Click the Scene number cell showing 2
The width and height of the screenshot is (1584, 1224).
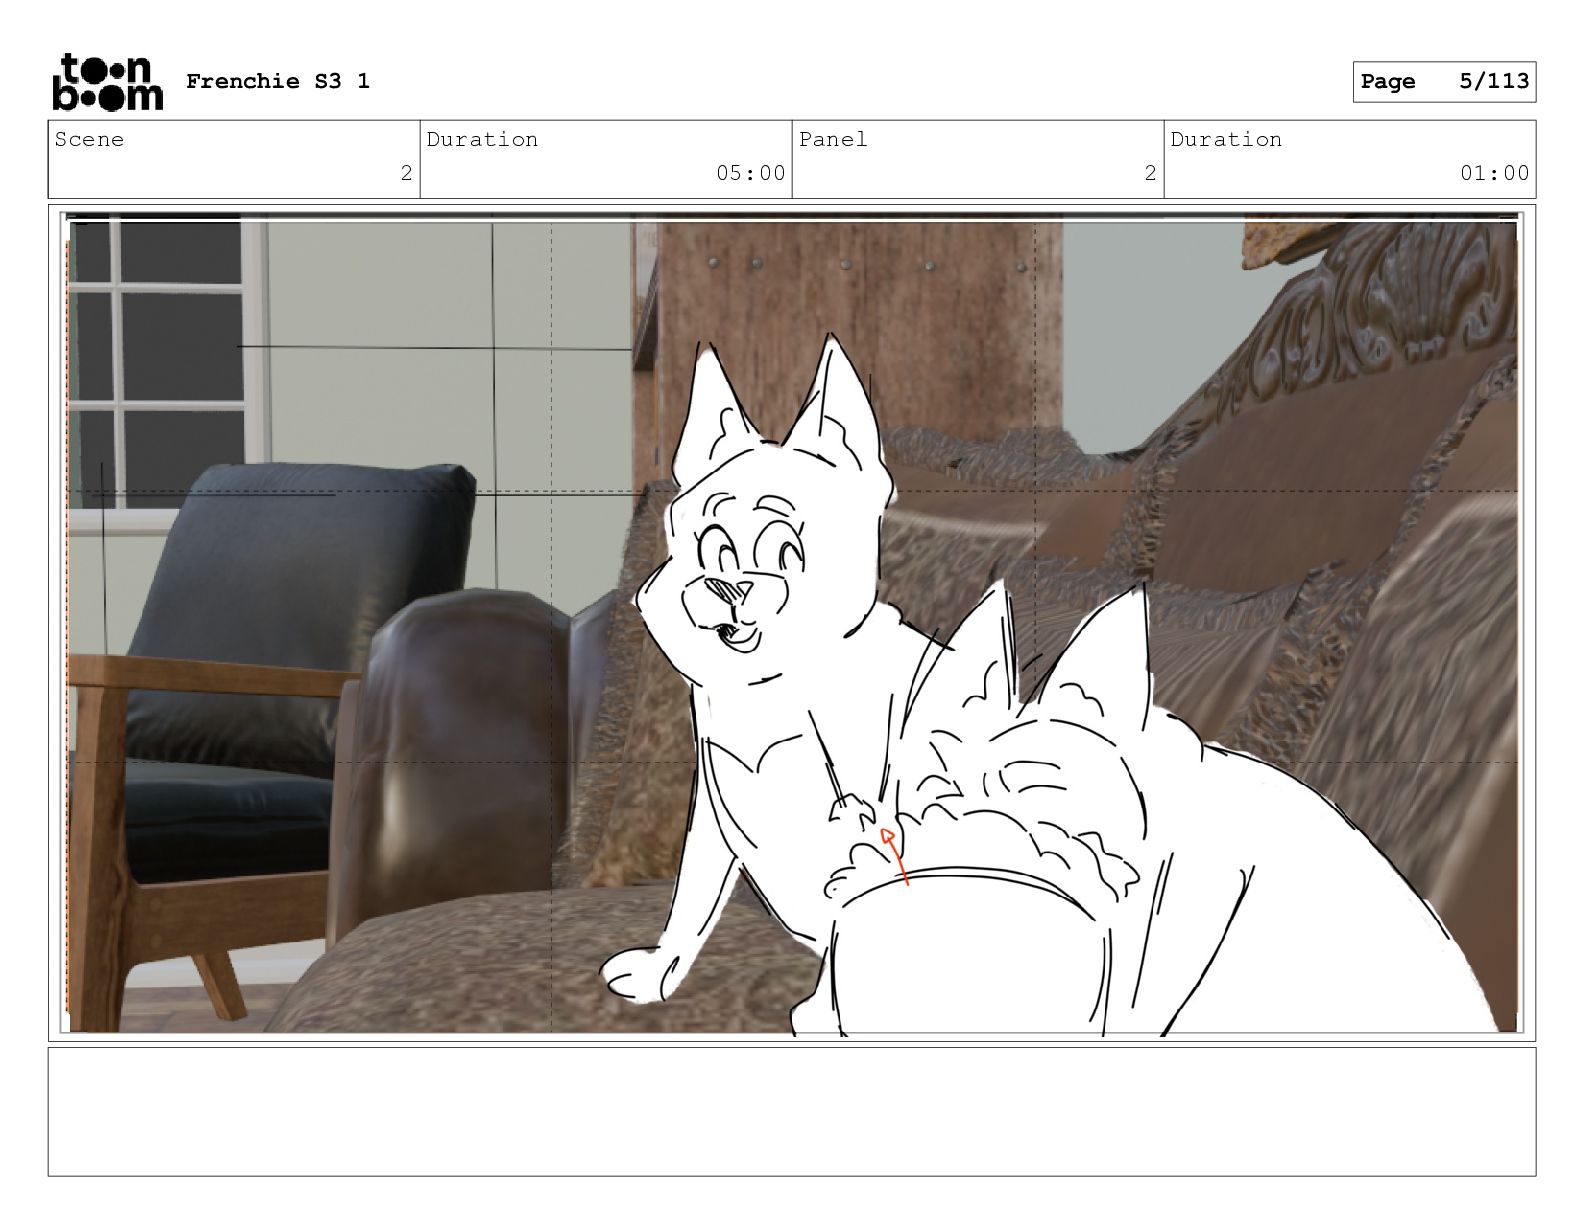tap(234, 160)
